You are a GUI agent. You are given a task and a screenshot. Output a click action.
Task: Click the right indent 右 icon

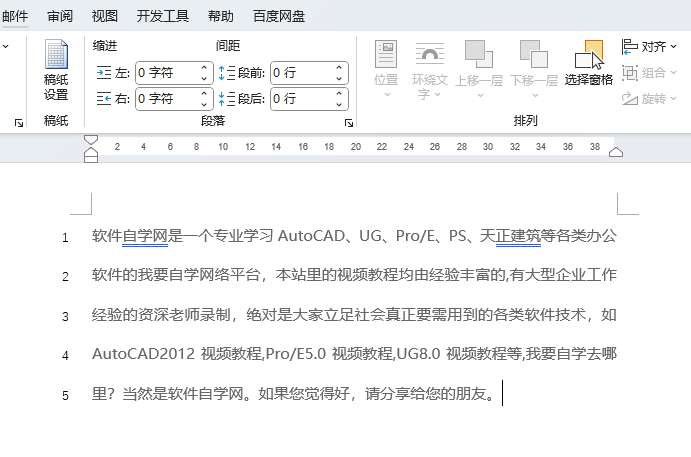click(x=104, y=99)
